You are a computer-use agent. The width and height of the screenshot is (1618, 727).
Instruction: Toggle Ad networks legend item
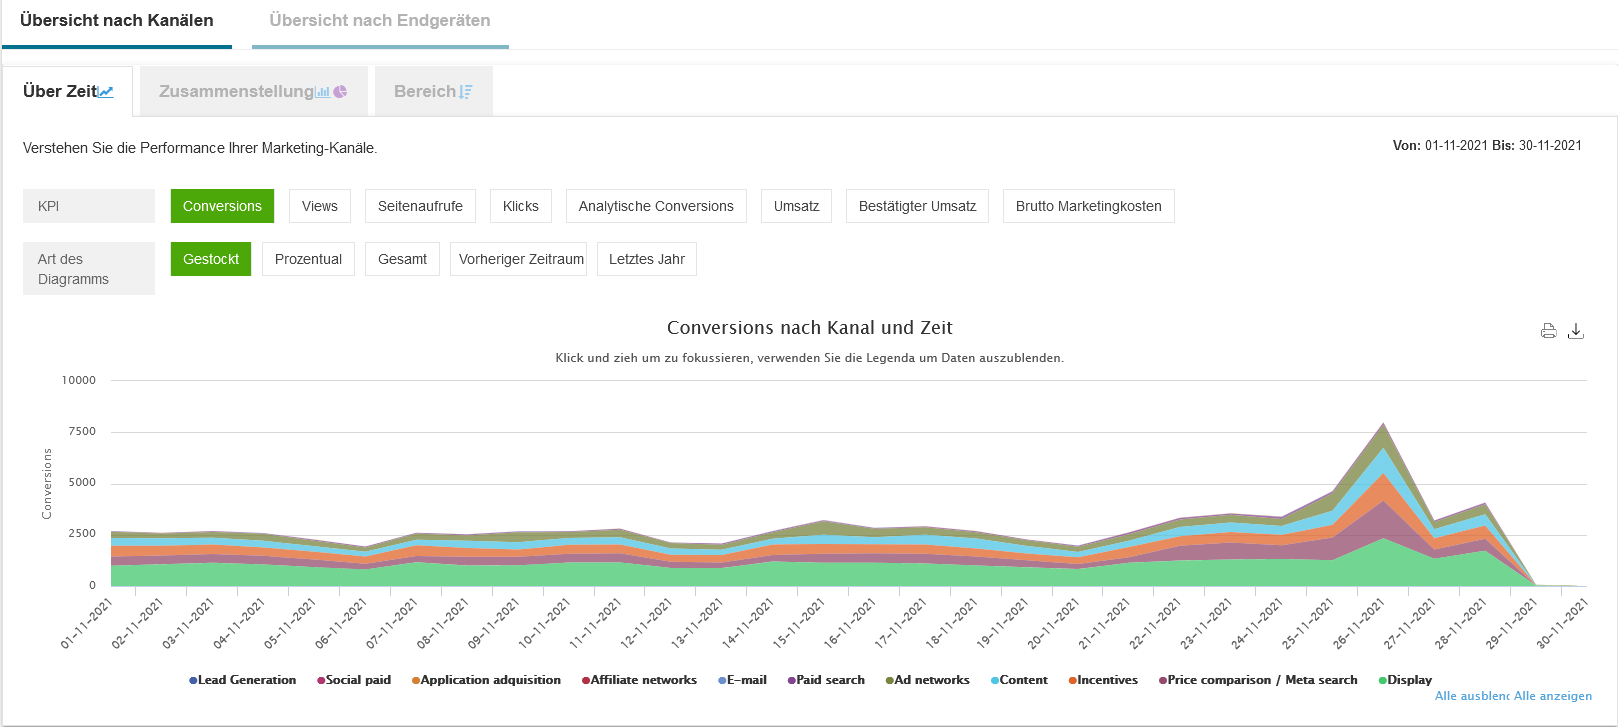tap(930, 680)
